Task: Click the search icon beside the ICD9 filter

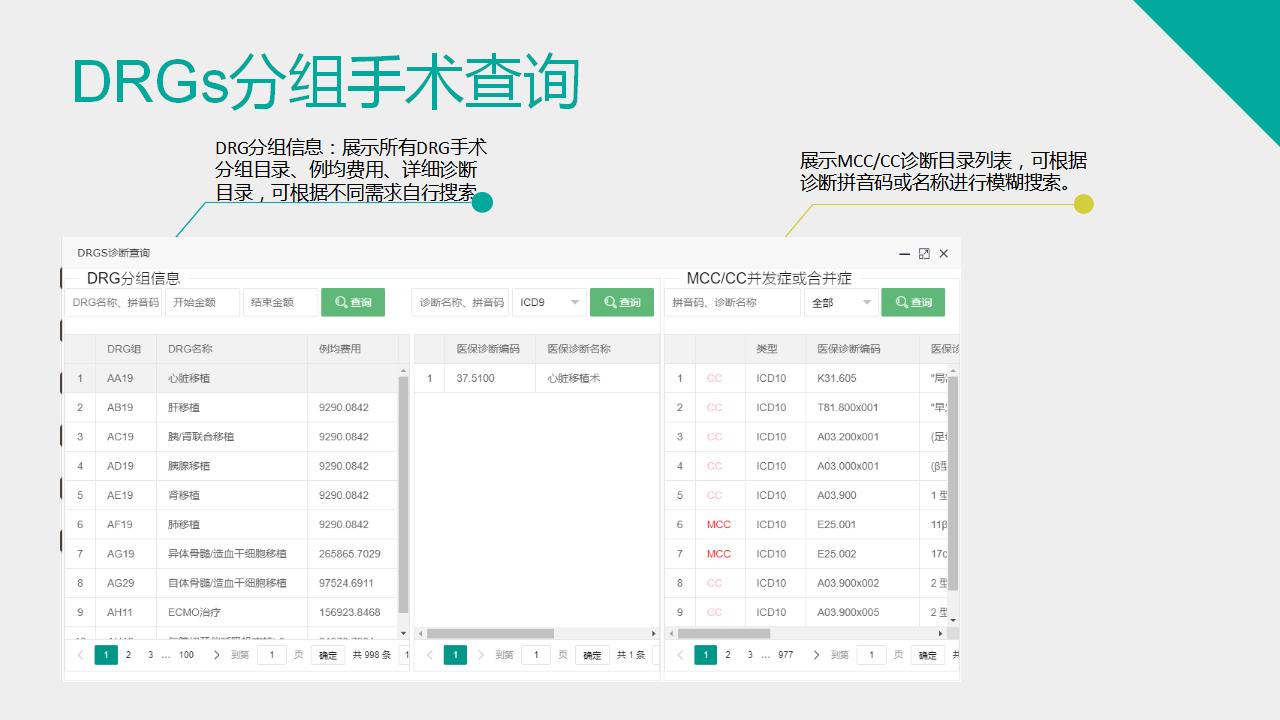Action: (608, 302)
